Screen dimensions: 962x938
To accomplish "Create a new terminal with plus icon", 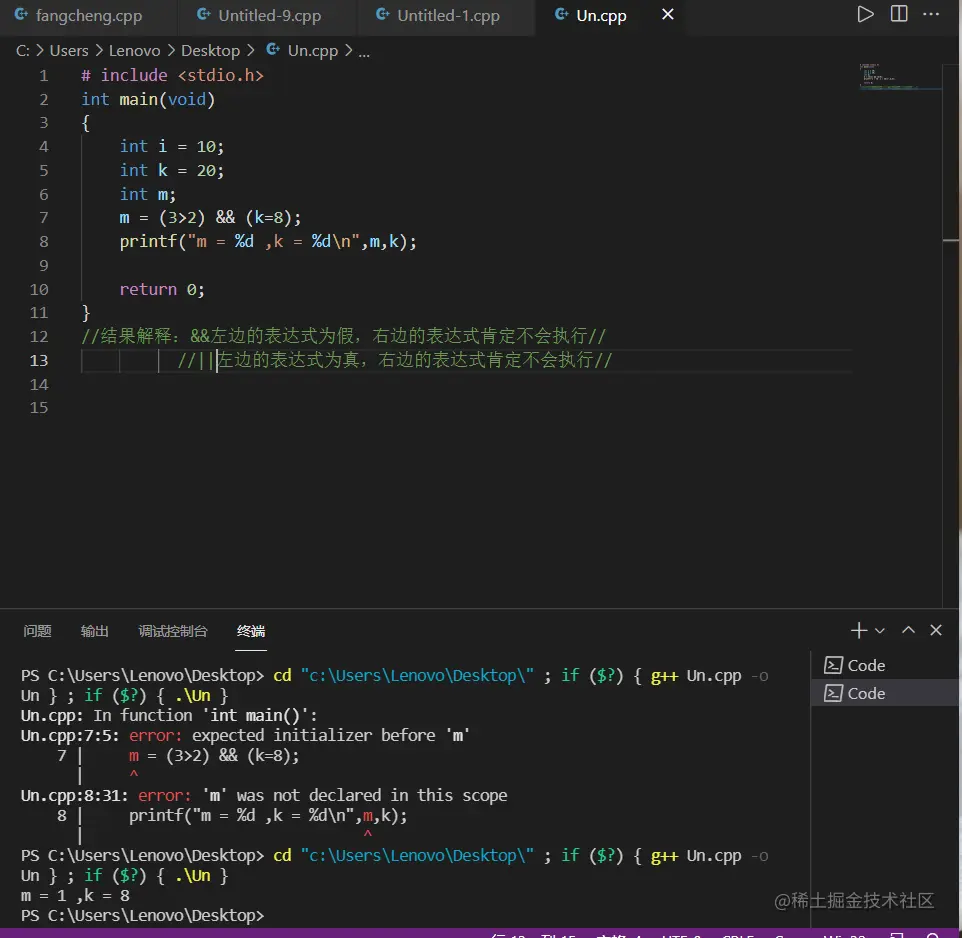I will point(859,630).
